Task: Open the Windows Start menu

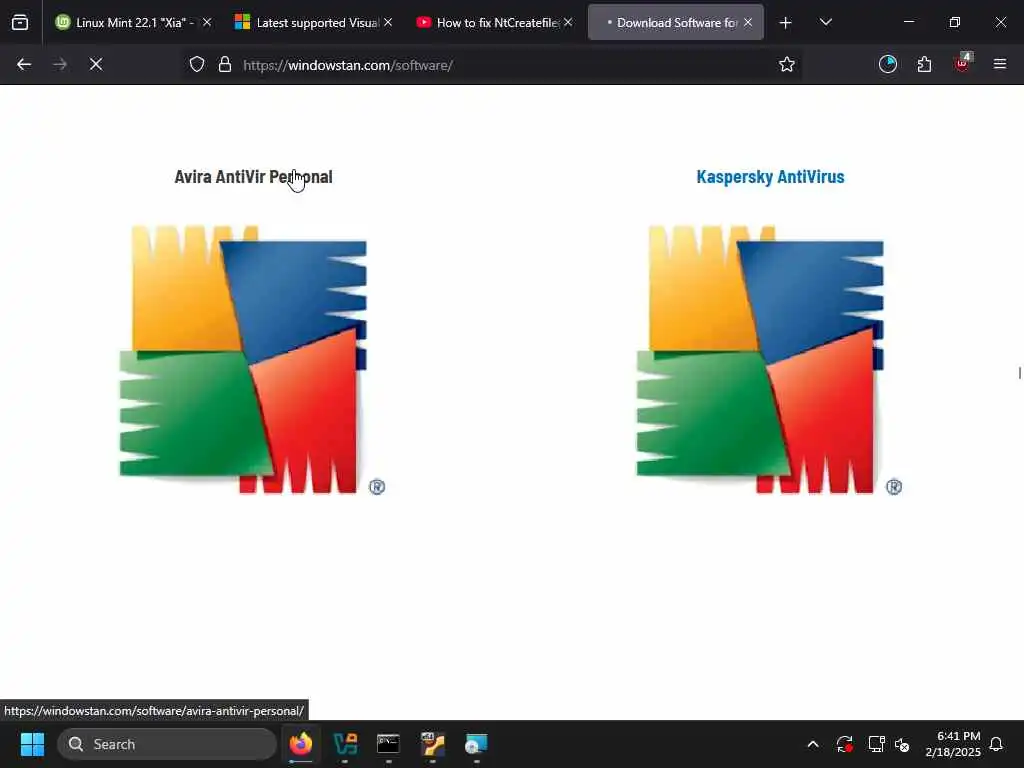Action: 32,744
